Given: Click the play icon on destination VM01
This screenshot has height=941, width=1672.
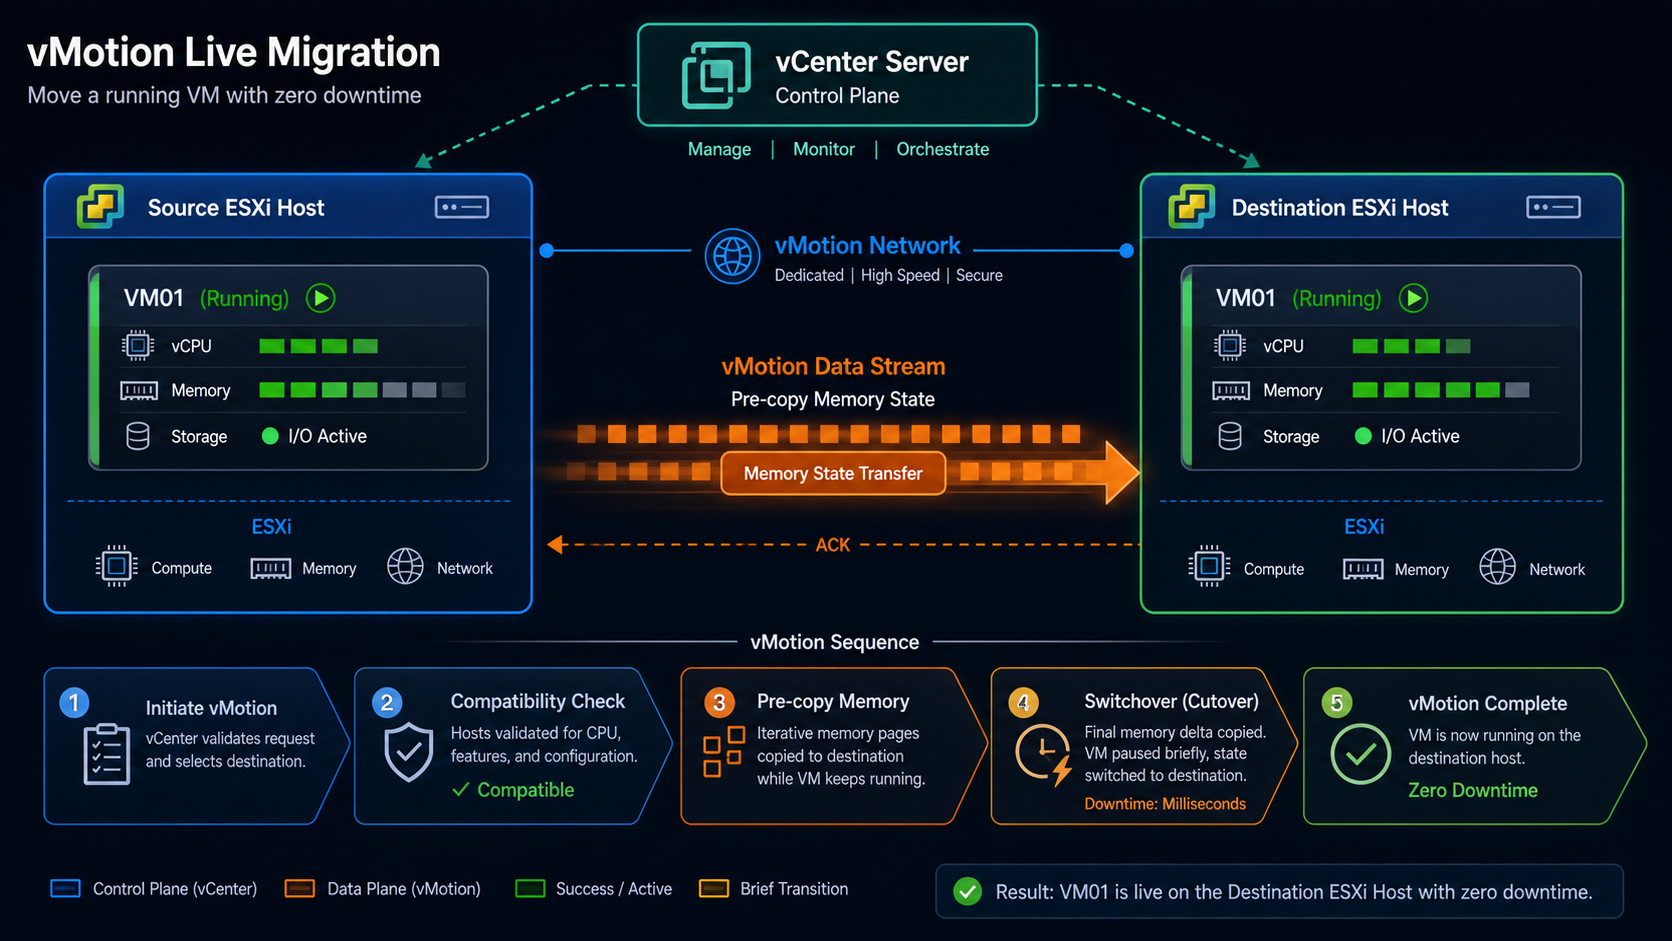Looking at the screenshot, I should 1413,298.
